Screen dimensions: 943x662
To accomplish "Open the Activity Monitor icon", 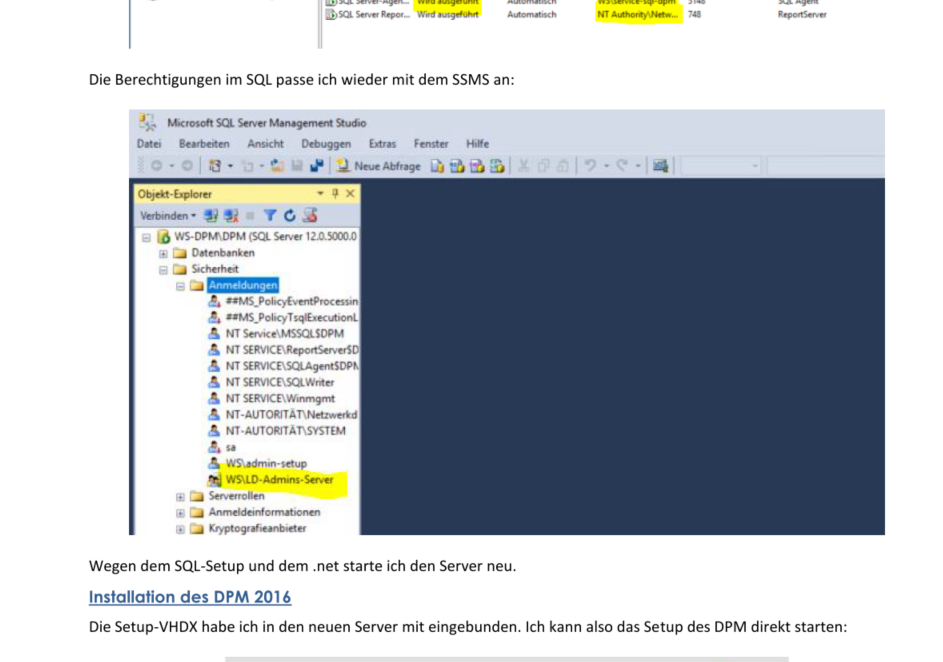I will coord(660,166).
